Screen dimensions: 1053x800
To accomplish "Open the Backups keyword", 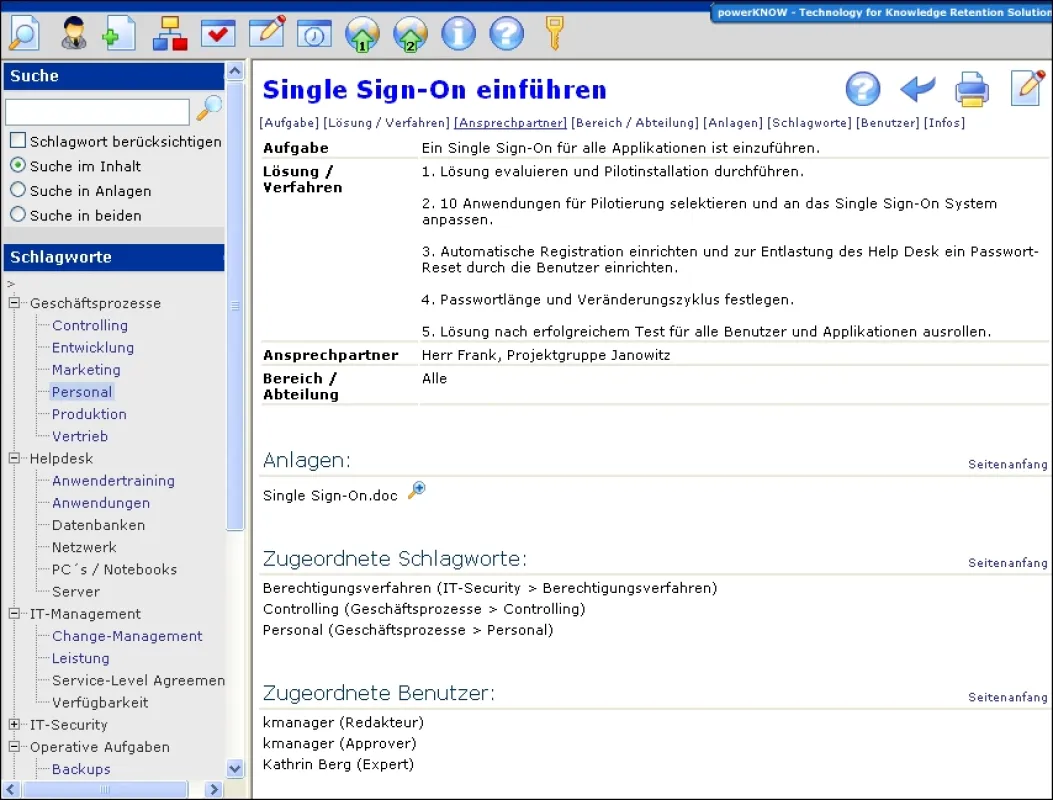I will pos(81,768).
